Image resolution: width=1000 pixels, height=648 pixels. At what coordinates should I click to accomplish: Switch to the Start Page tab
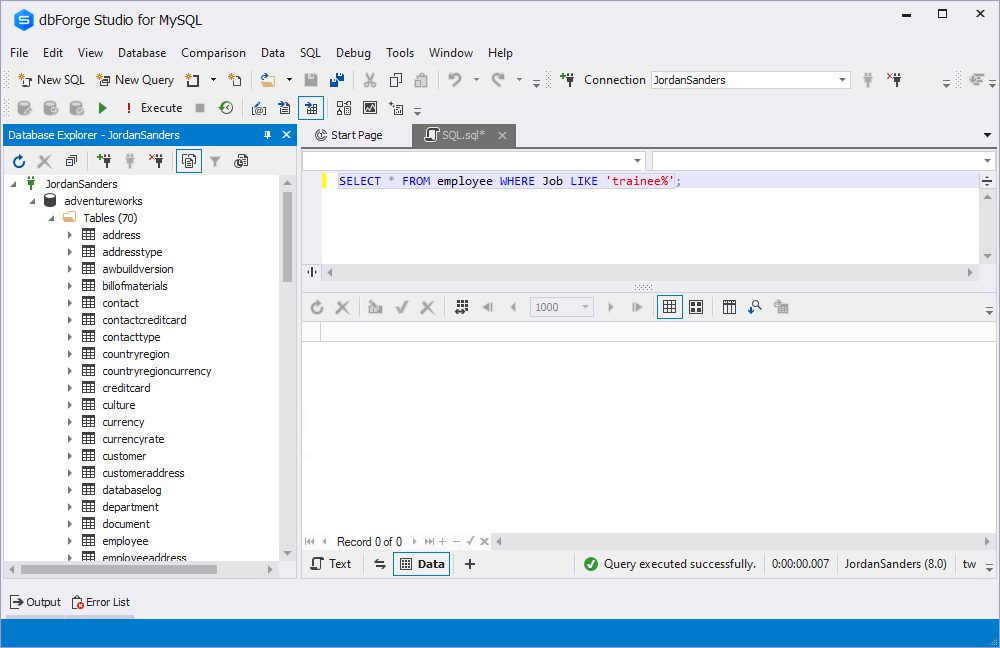(349, 135)
